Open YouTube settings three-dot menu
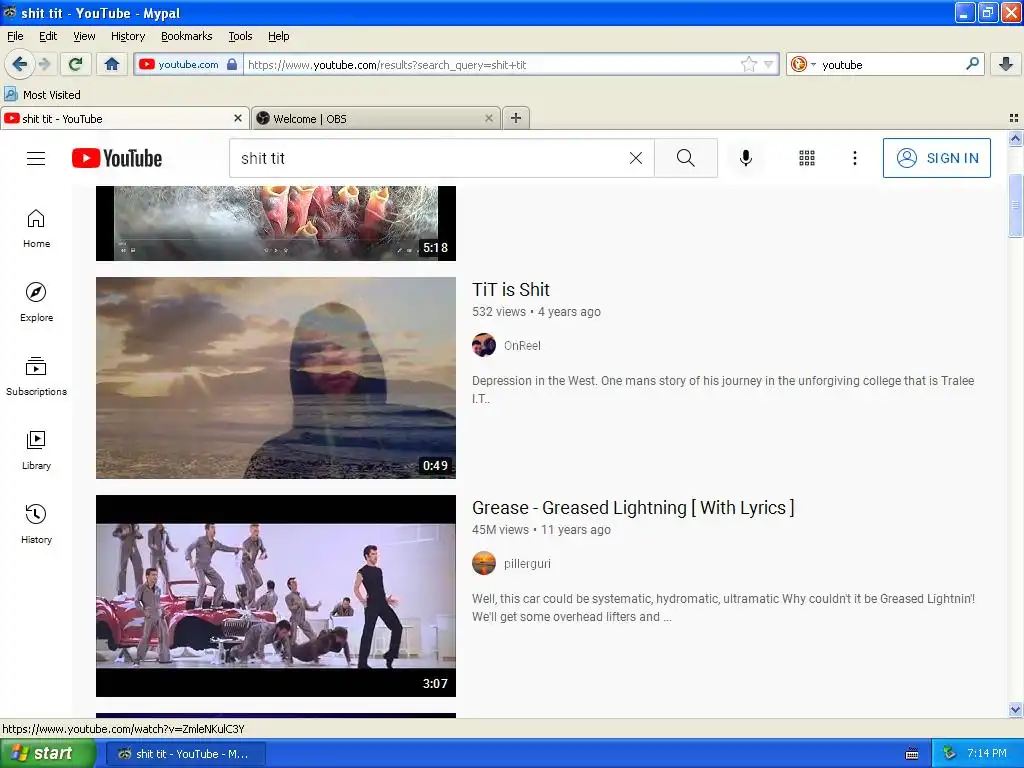 pos(854,158)
